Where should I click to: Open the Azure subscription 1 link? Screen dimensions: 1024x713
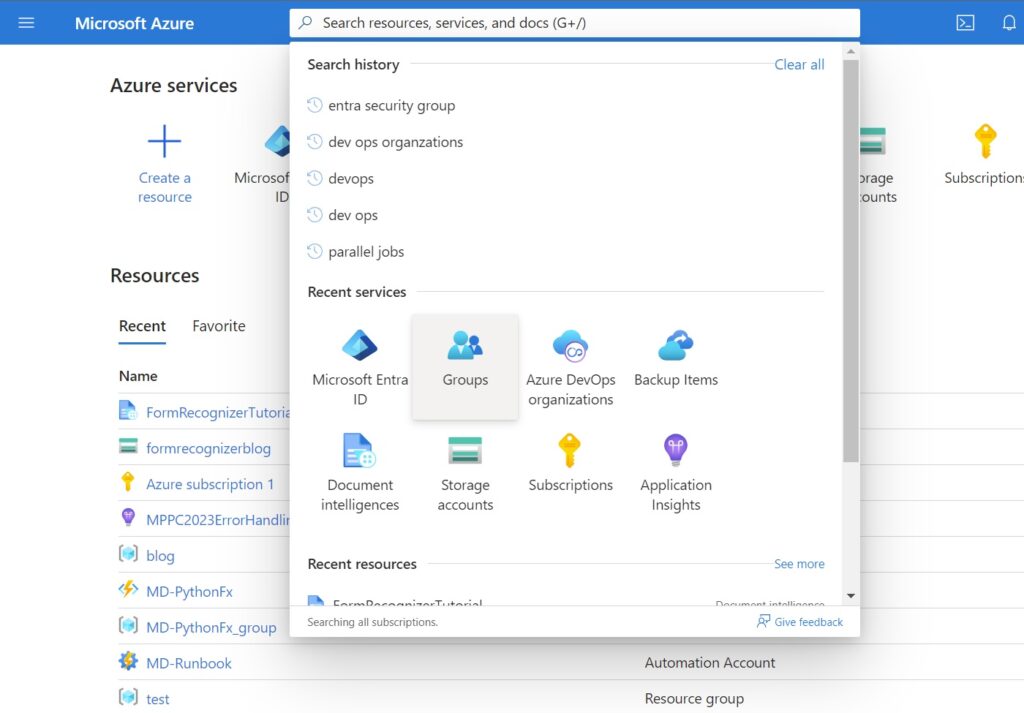point(210,484)
